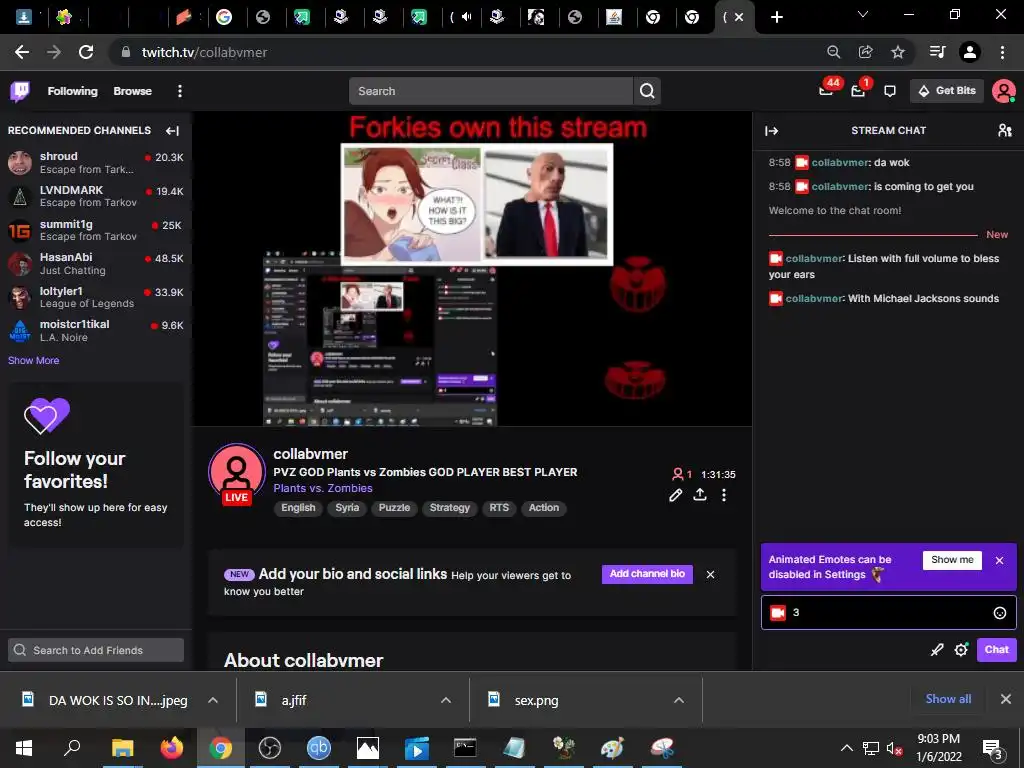Viewport: 1024px width, 768px height.
Task: Expand options for sex.png download
Action: pyautogui.click(x=679, y=700)
